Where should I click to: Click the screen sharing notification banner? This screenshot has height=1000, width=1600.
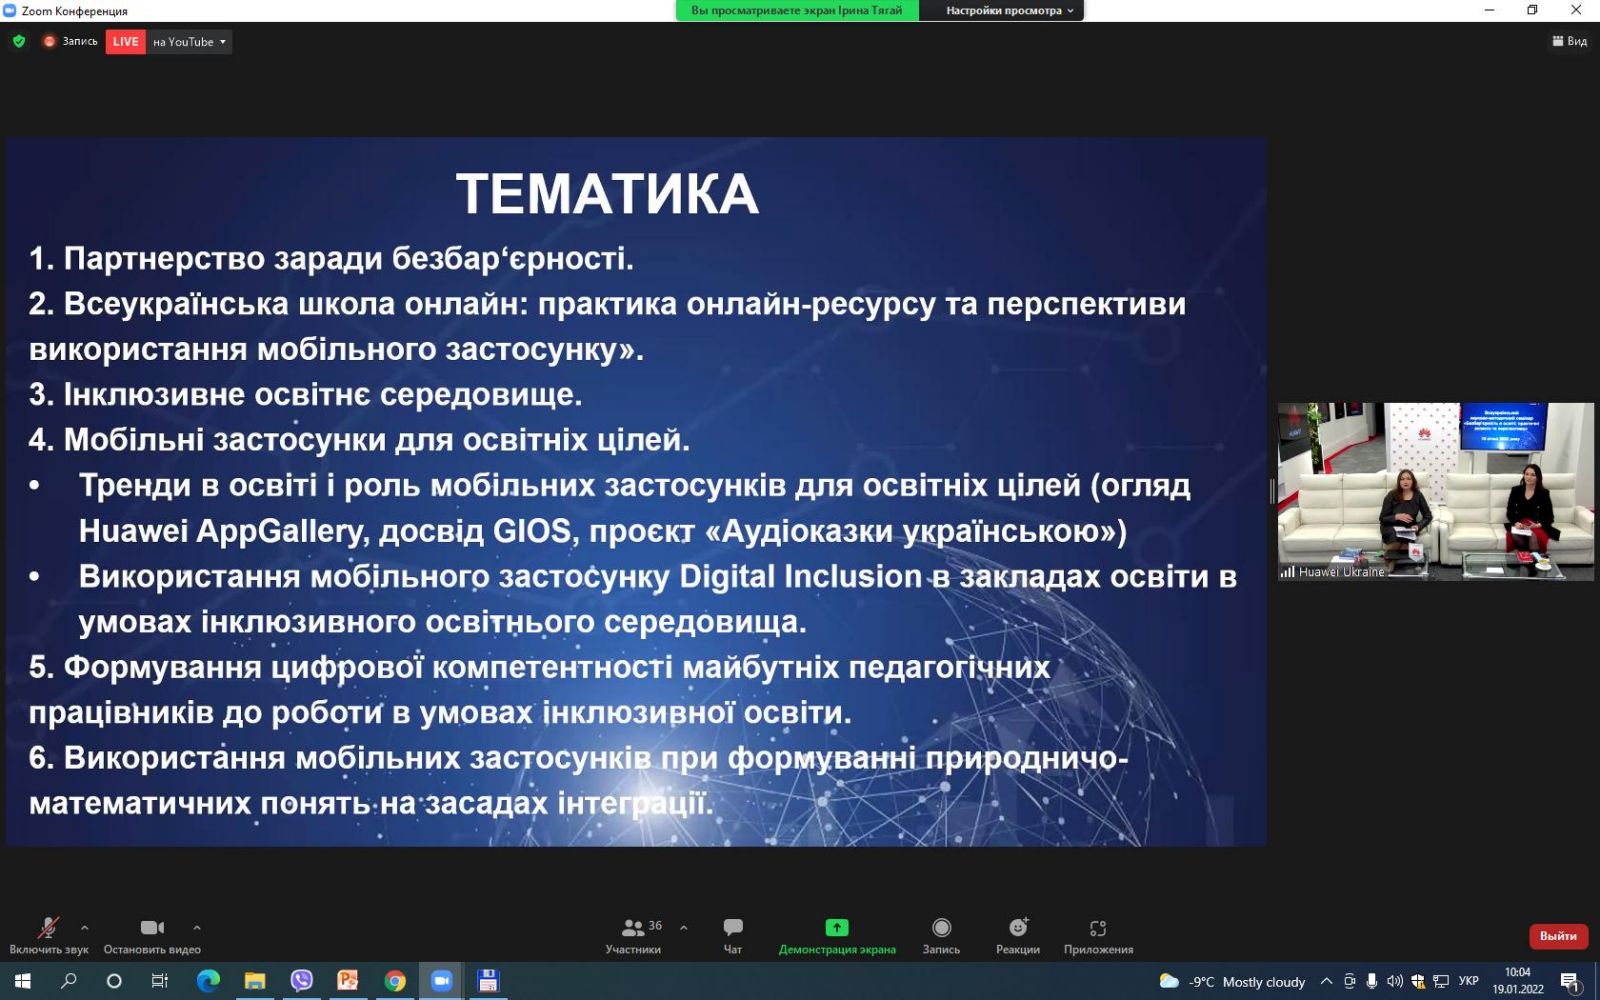[796, 11]
